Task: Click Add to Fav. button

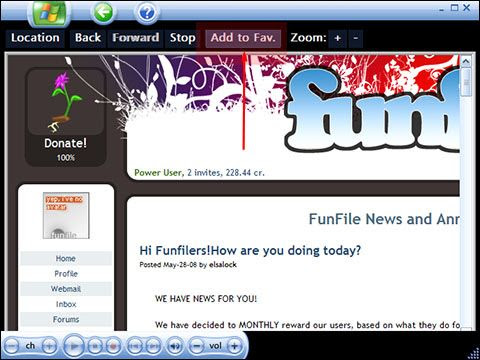Action: [x=243, y=38]
